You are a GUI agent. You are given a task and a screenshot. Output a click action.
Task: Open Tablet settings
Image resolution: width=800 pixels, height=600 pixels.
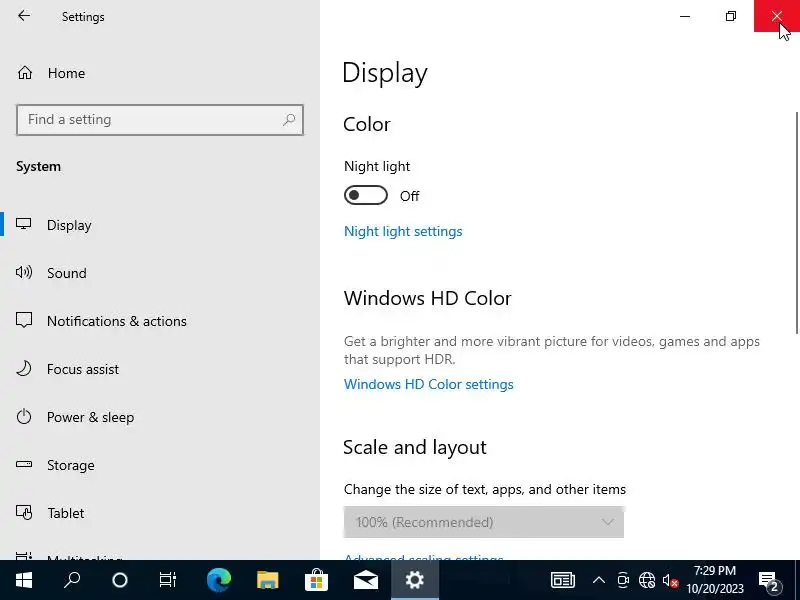(160, 512)
